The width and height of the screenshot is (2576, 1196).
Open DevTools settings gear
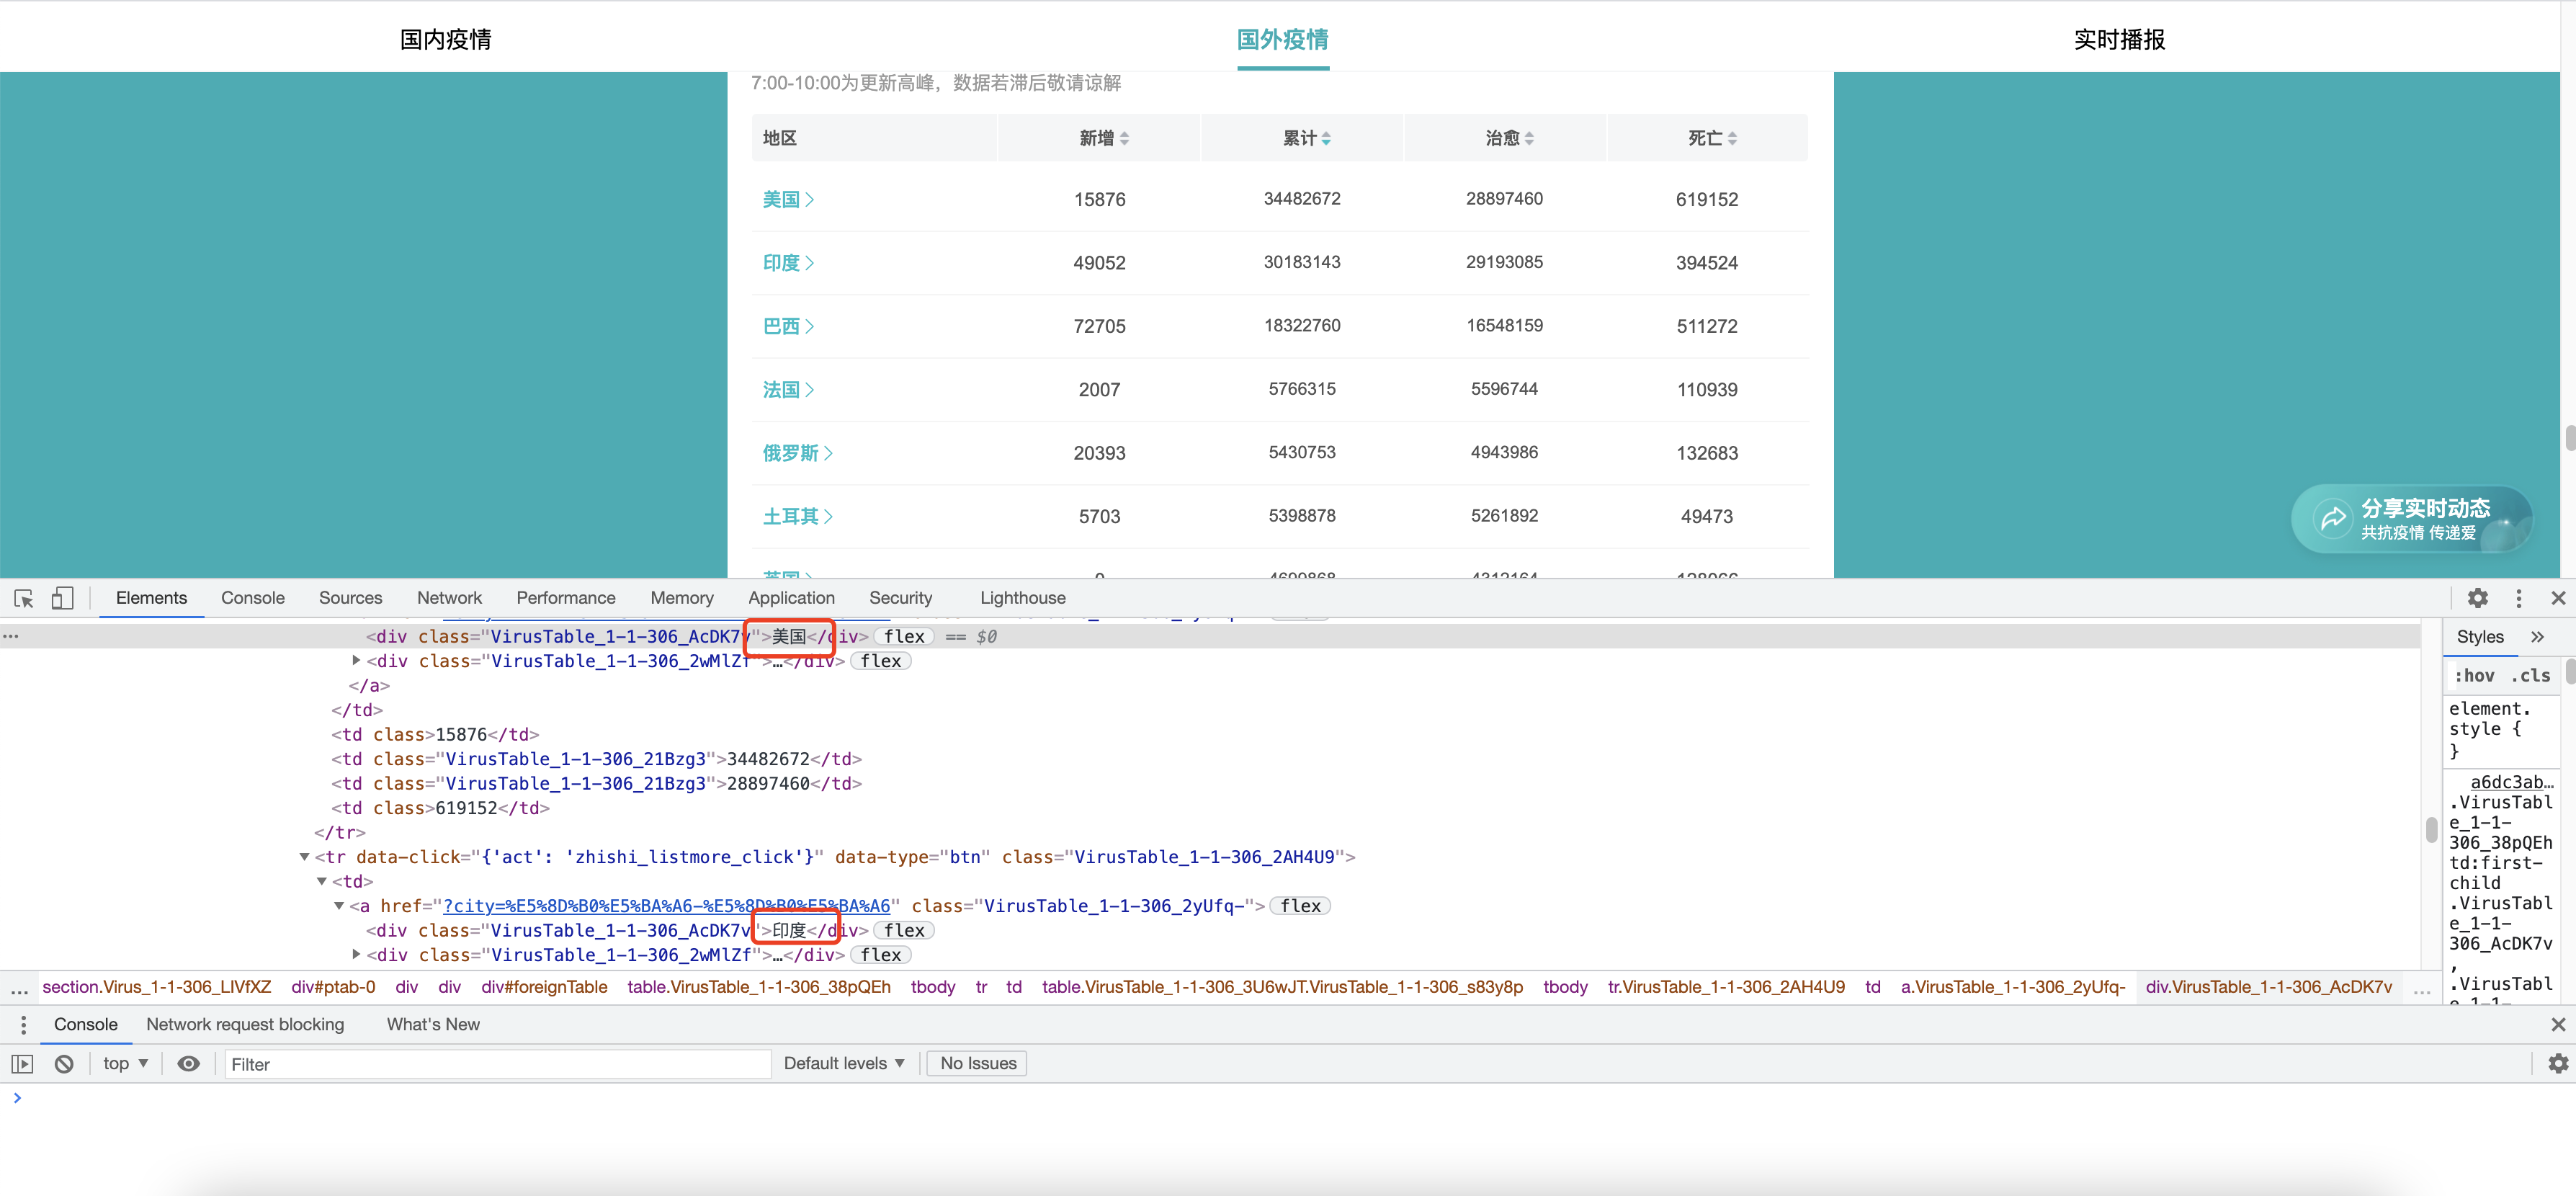(x=2477, y=598)
